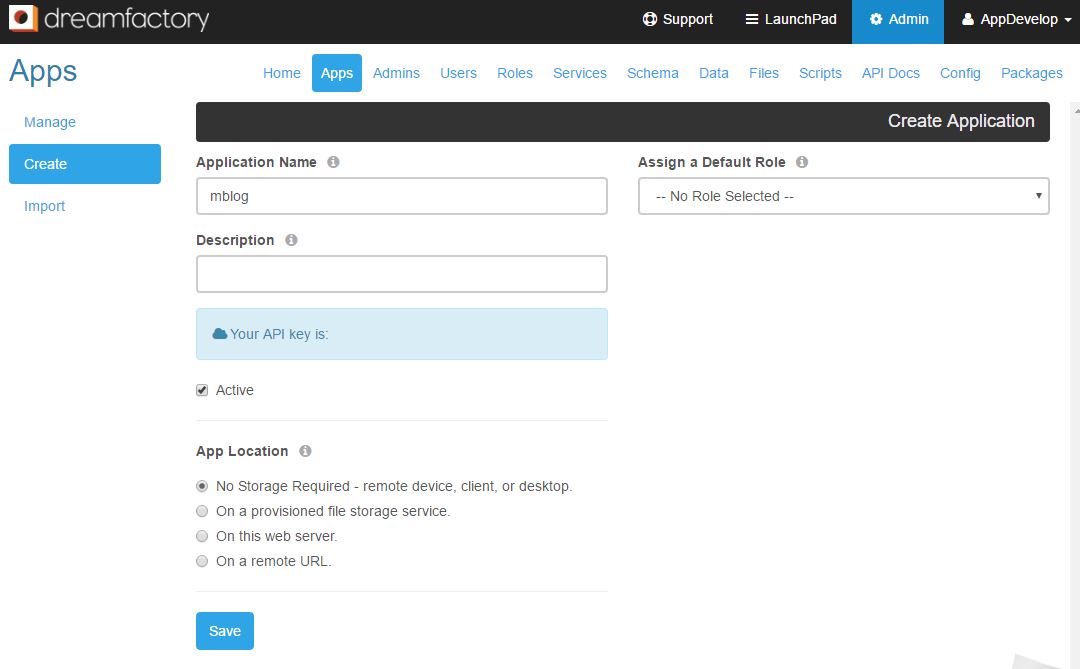Viewport: 1080px width, 669px height.
Task: Switch to the Services tab
Action: 579,73
